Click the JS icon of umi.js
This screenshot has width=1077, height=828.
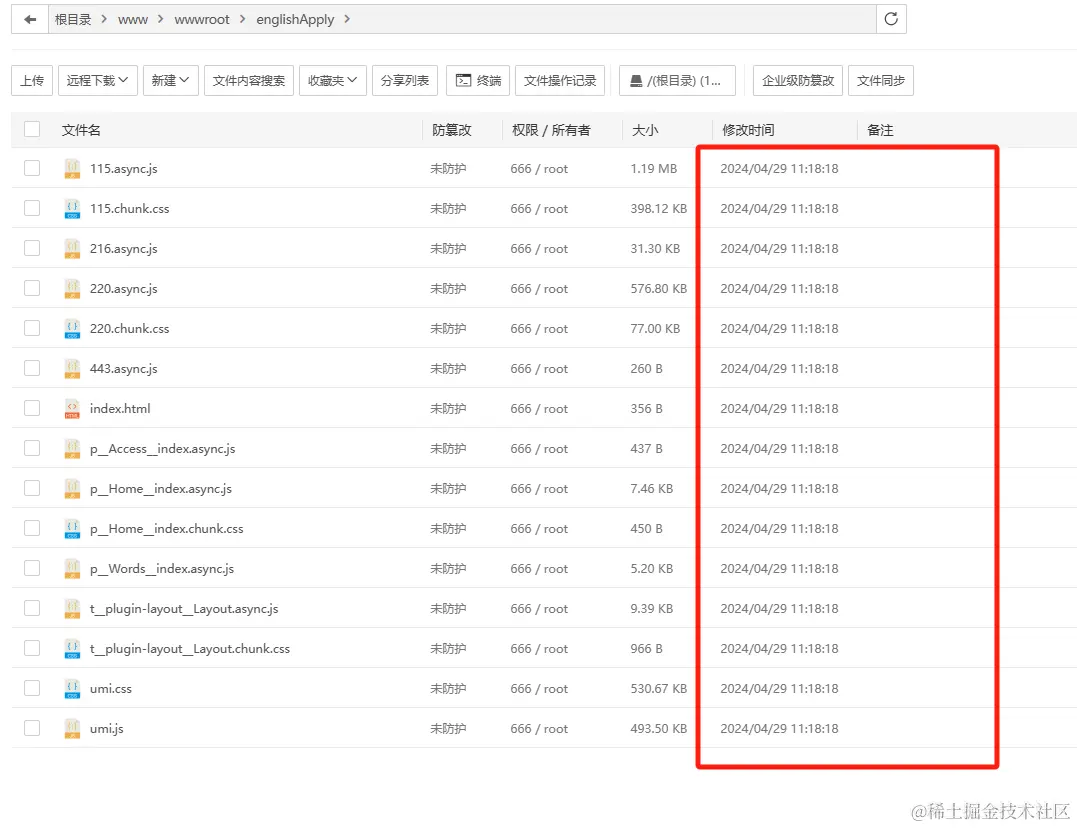72,728
